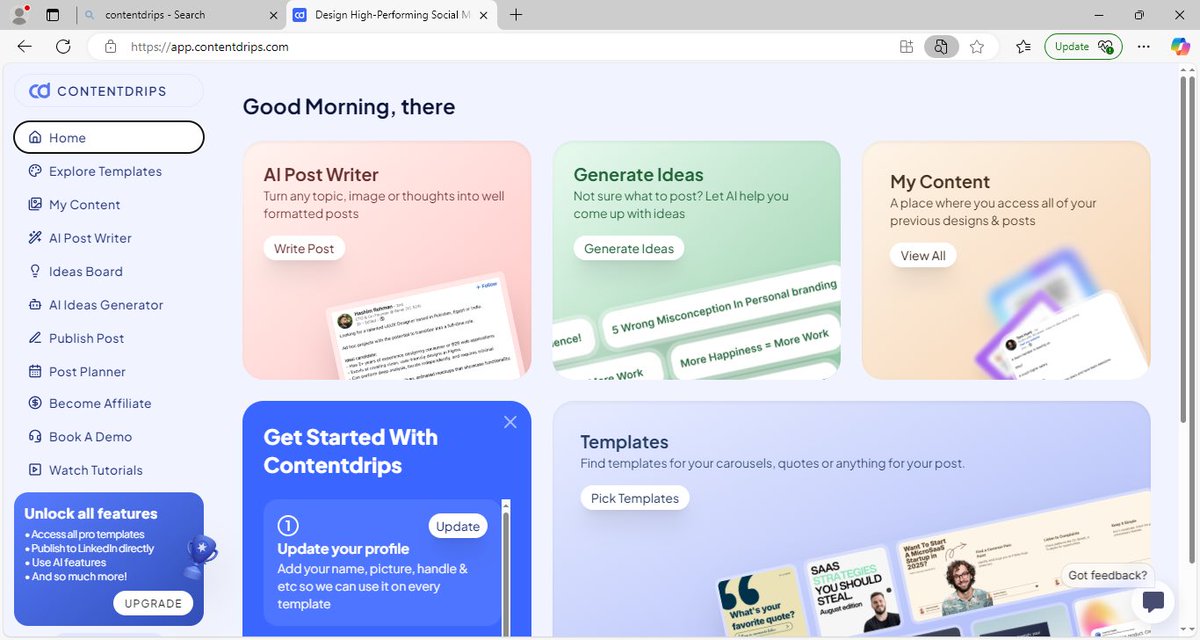
Task: Click the Copilot icon in toolbar
Action: 1180,46
